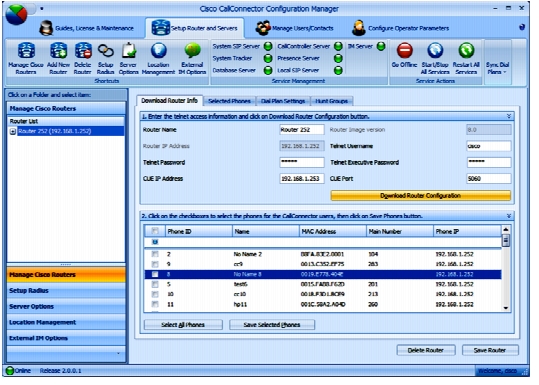Click phone list scroll down arrow
The width and height of the screenshot is (539, 385).
coord(505,308)
